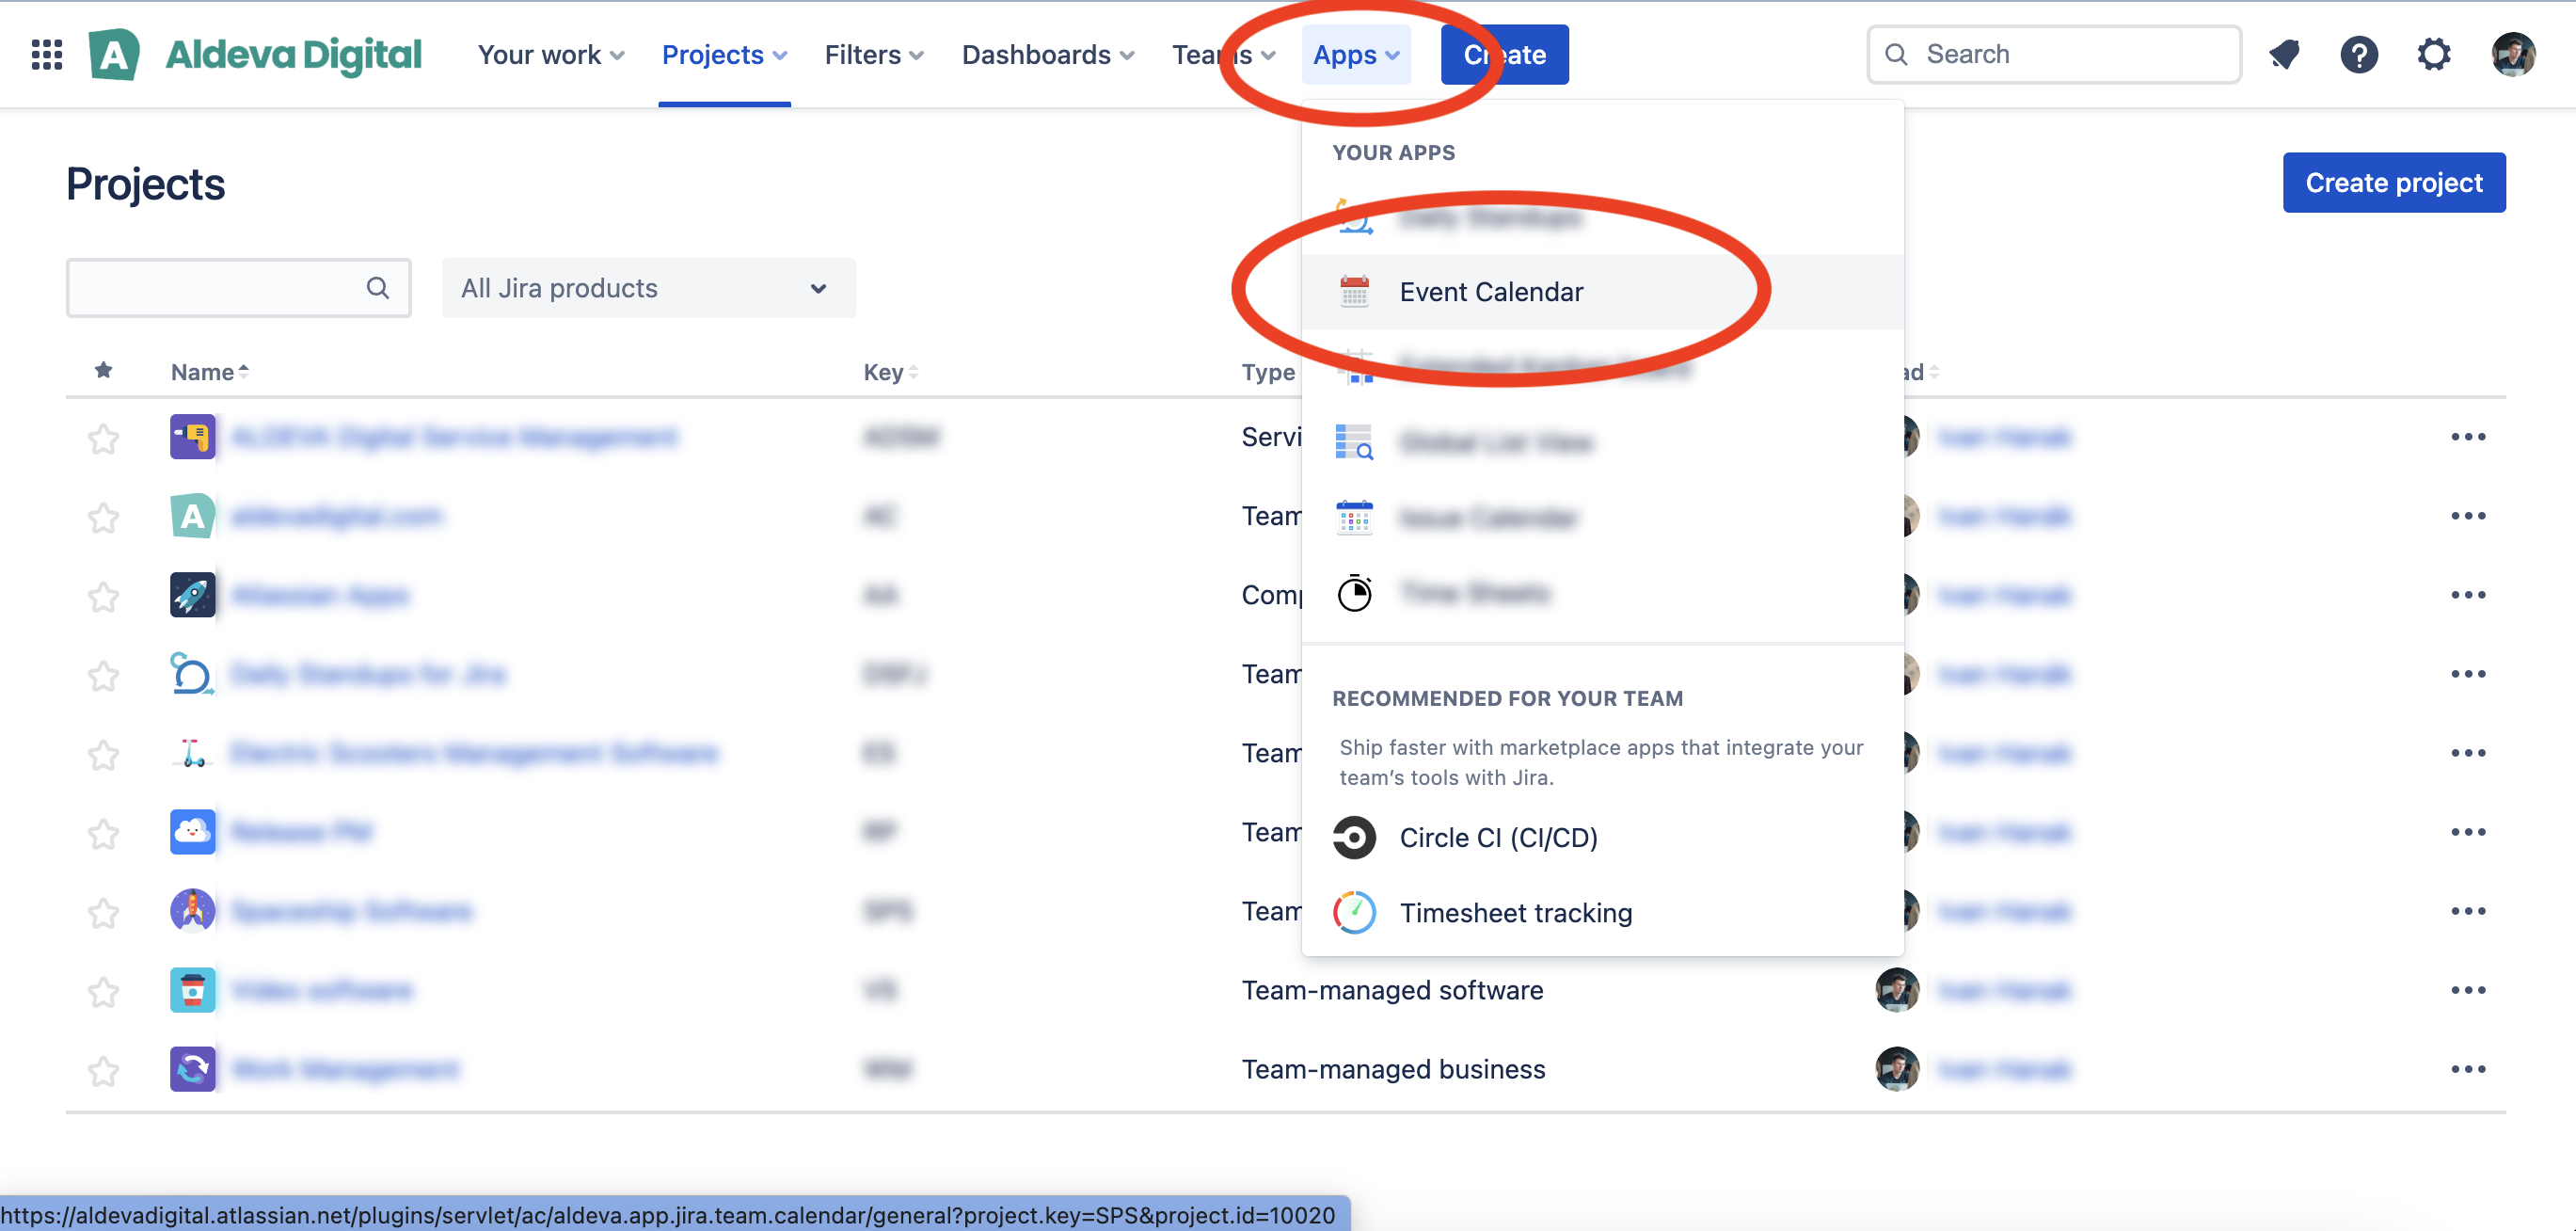
Task: Open more actions for Team-managed software row
Action: pos(2468,990)
